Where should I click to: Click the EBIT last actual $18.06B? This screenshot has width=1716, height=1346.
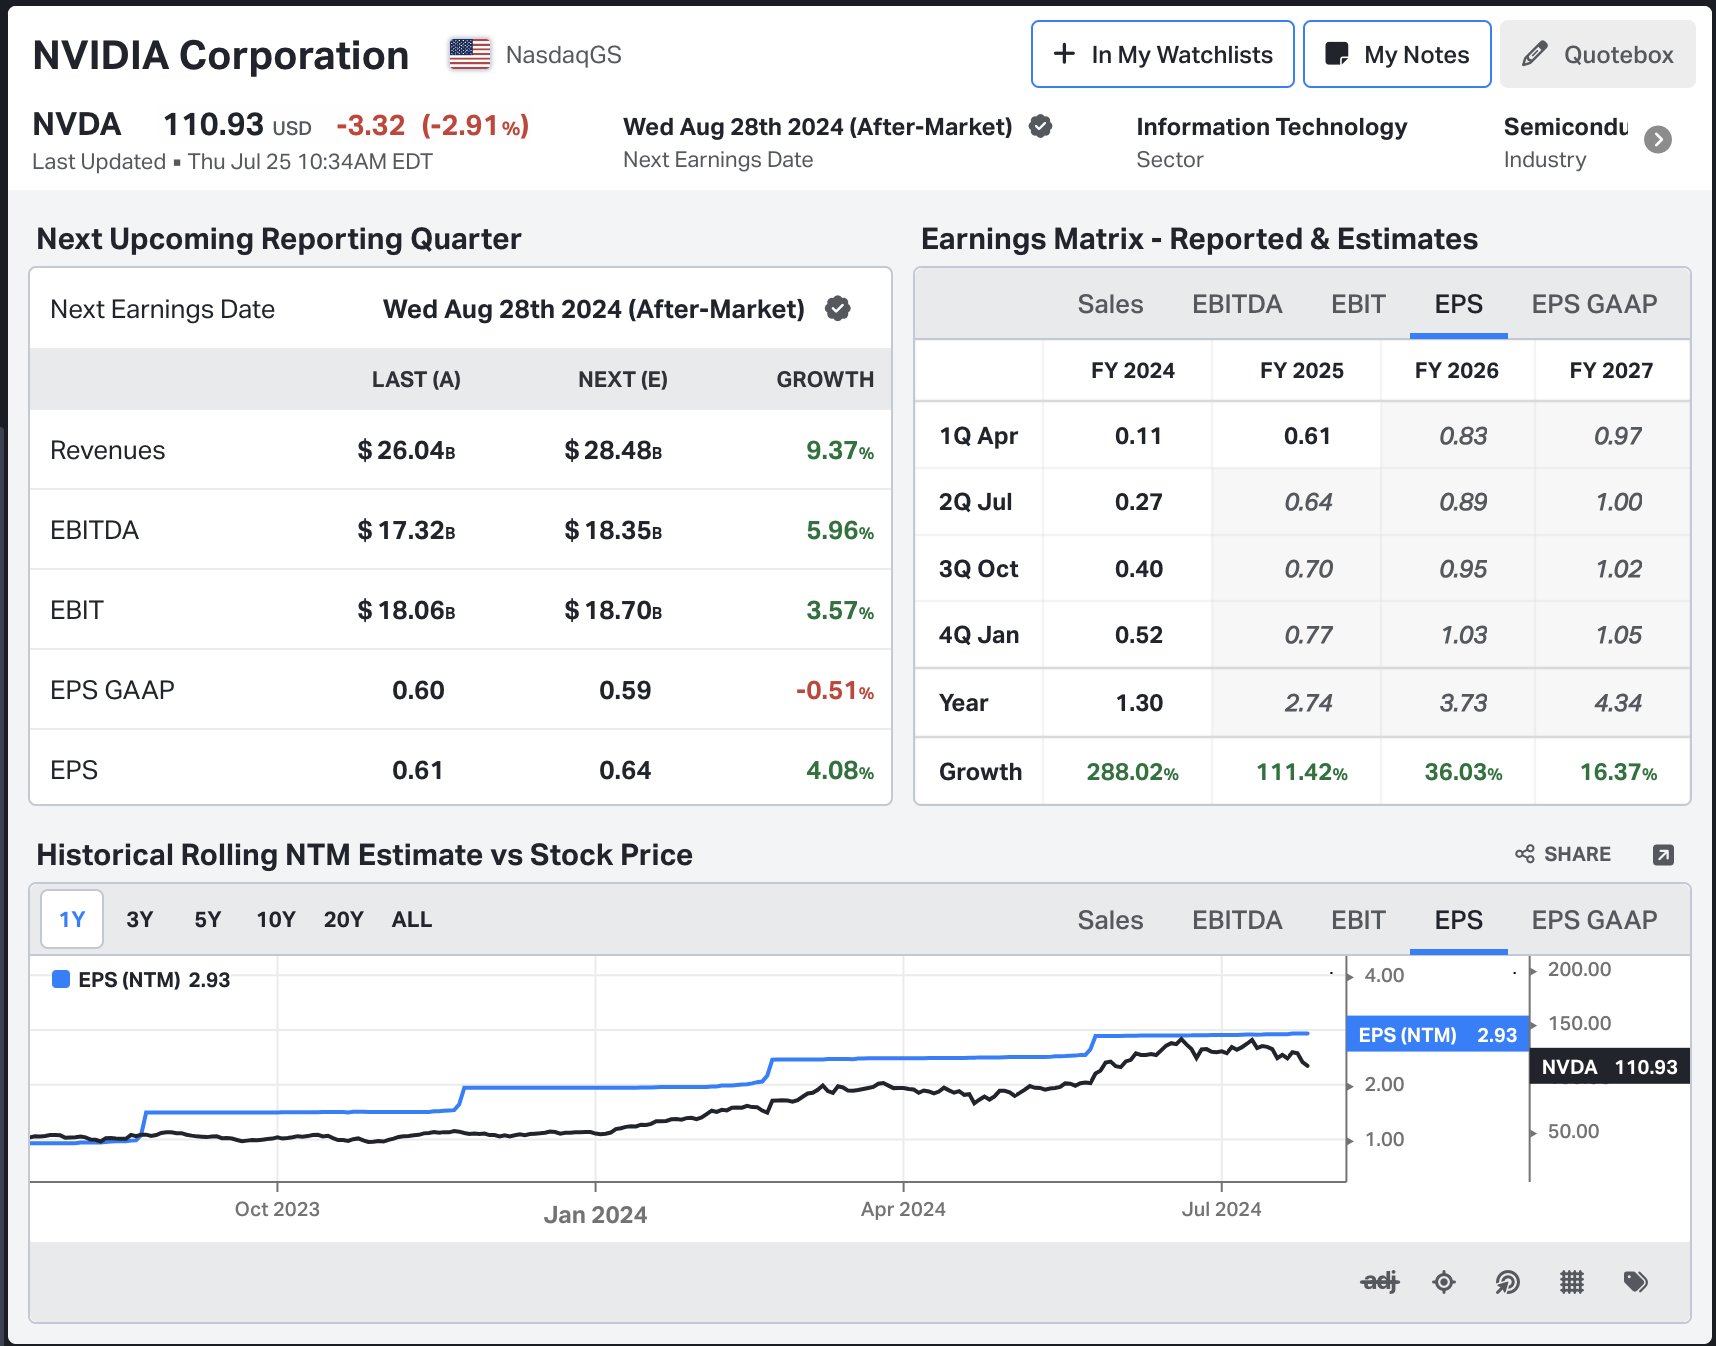tap(406, 610)
